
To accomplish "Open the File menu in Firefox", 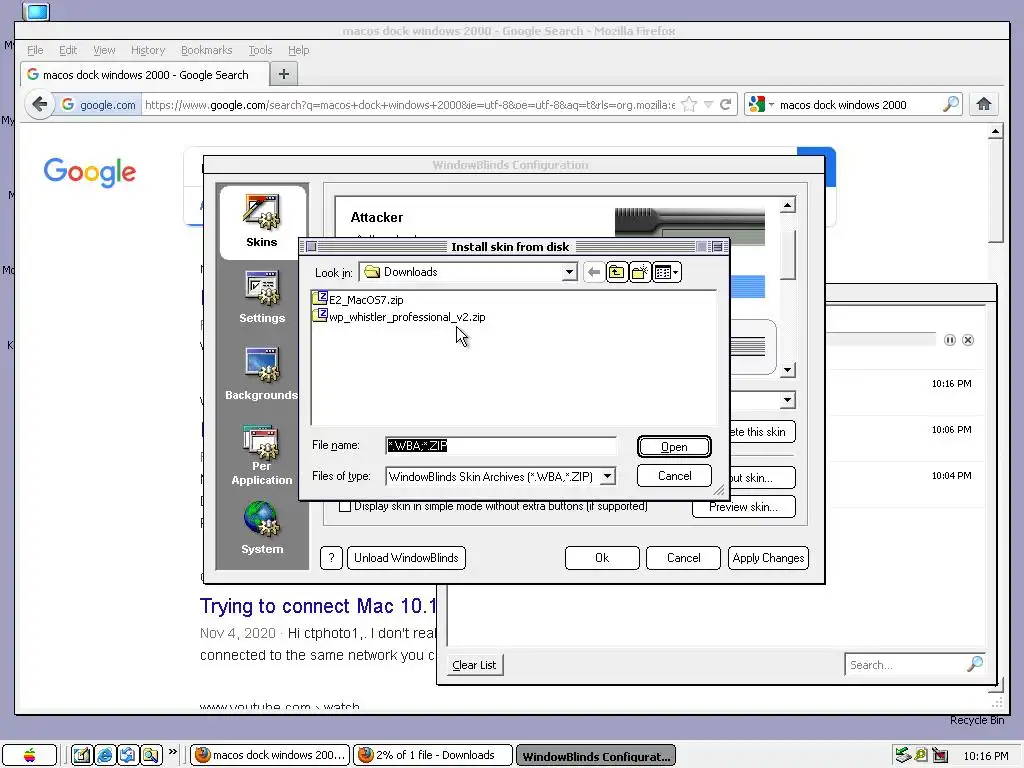I will tap(35, 50).
